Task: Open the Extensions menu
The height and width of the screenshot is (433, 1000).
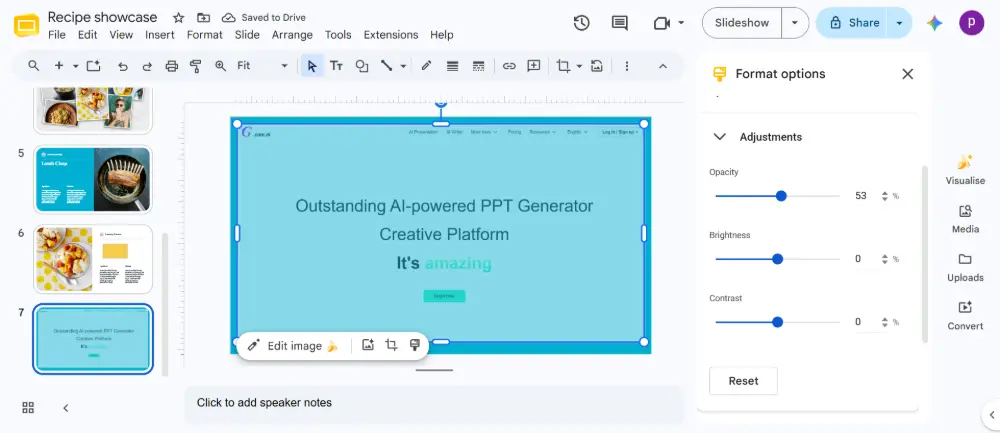Action: (391, 35)
